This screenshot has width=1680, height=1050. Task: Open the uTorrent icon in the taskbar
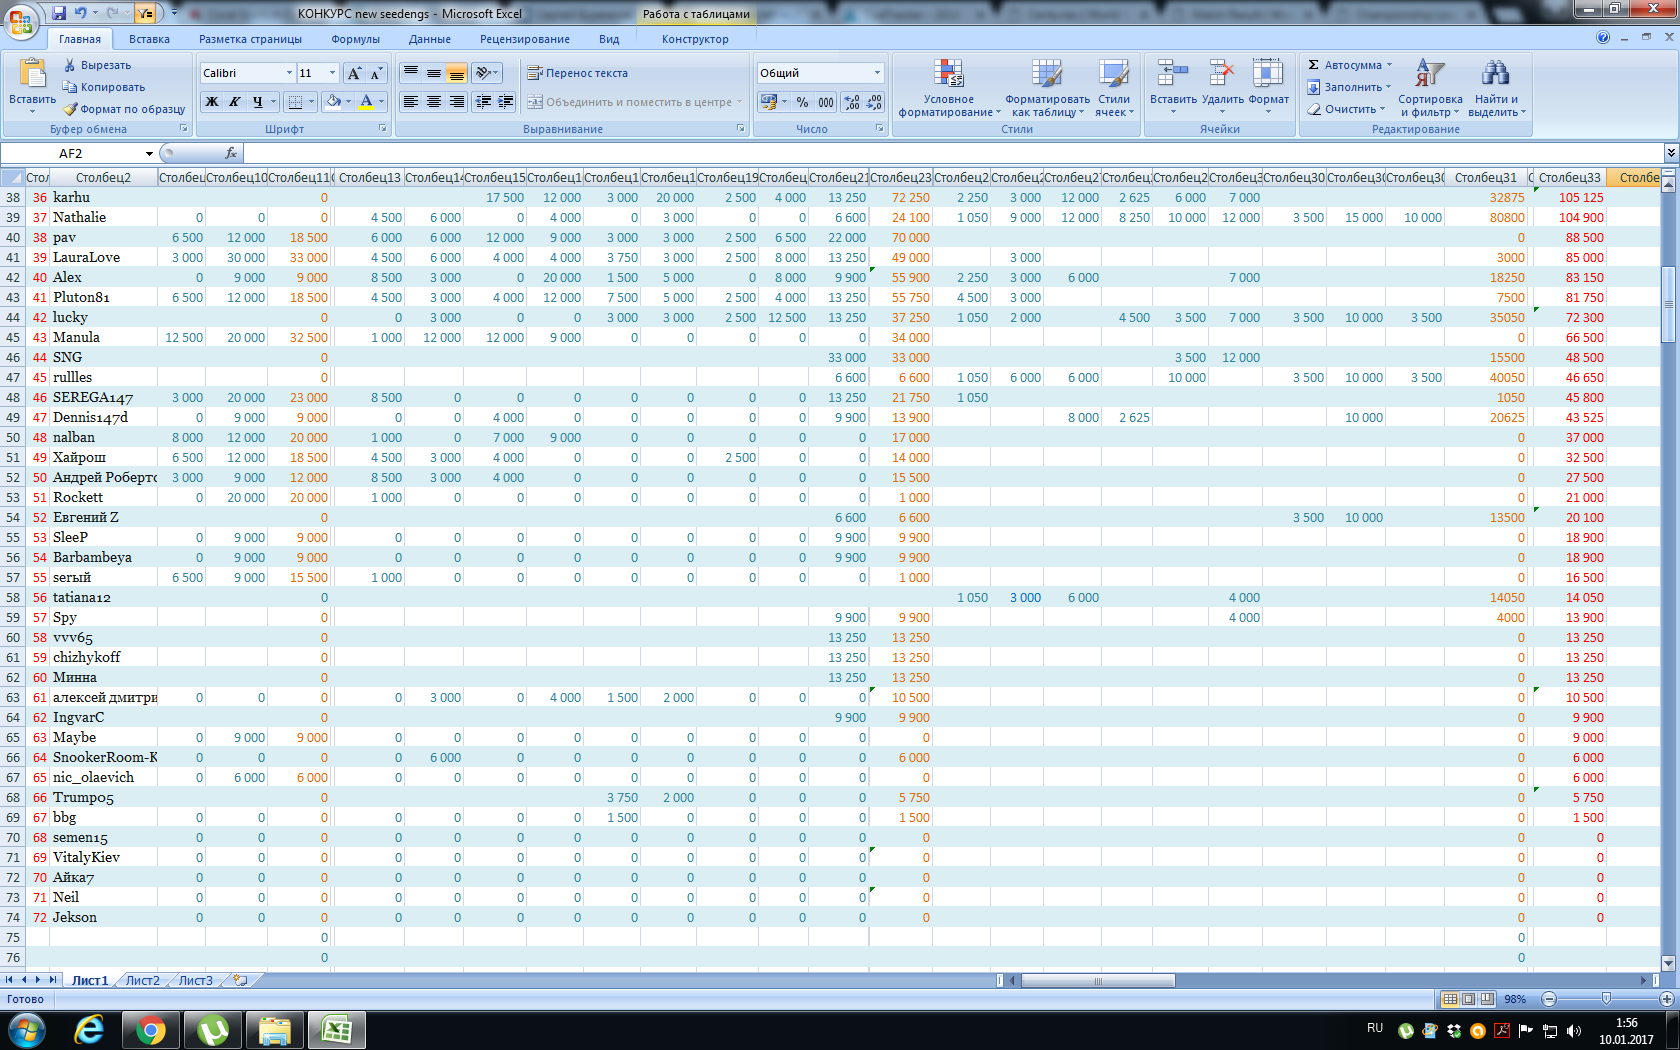tap(213, 1029)
